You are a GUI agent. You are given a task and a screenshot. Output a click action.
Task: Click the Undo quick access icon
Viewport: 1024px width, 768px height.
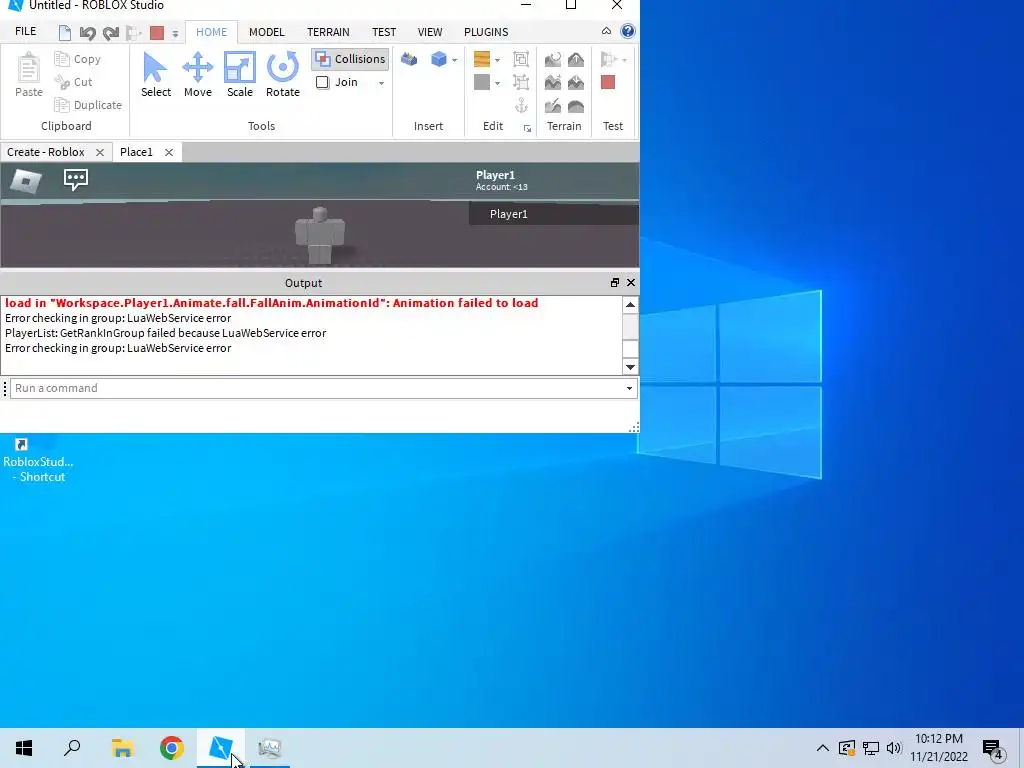pyautogui.click(x=88, y=33)
